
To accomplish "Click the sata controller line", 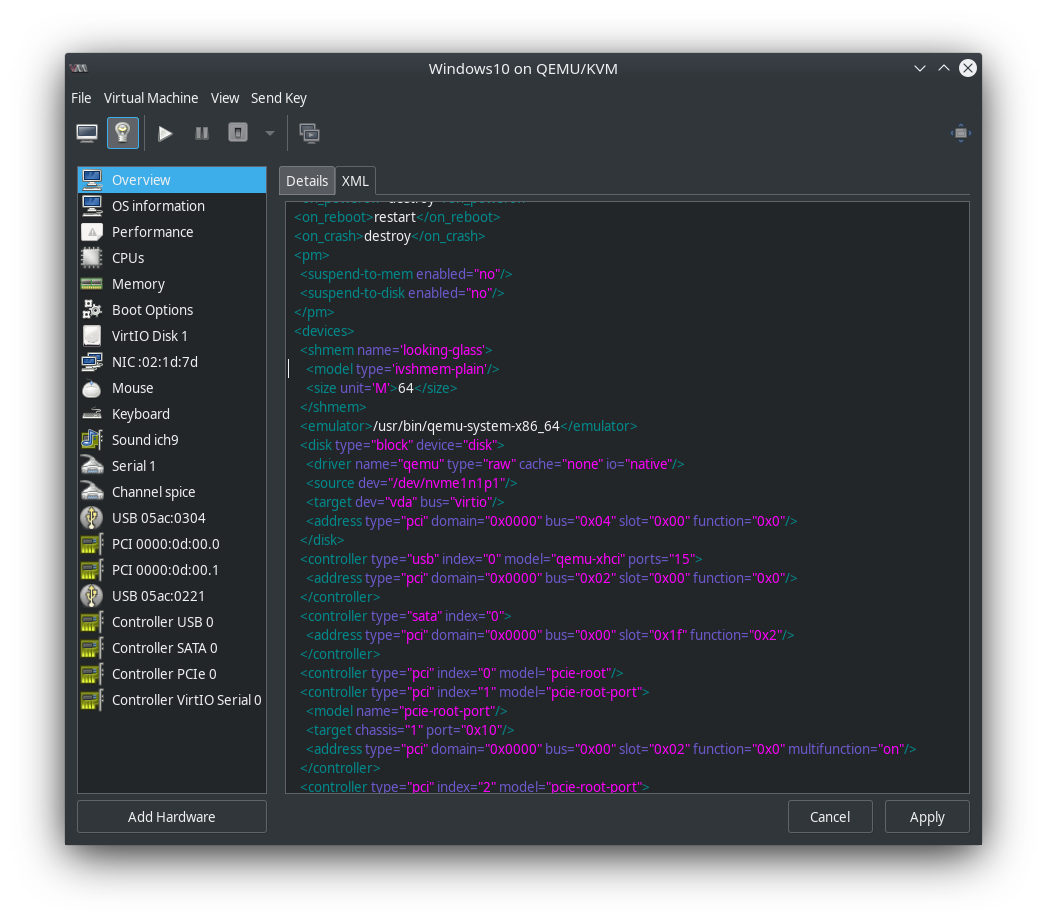I will coord(405,616).
